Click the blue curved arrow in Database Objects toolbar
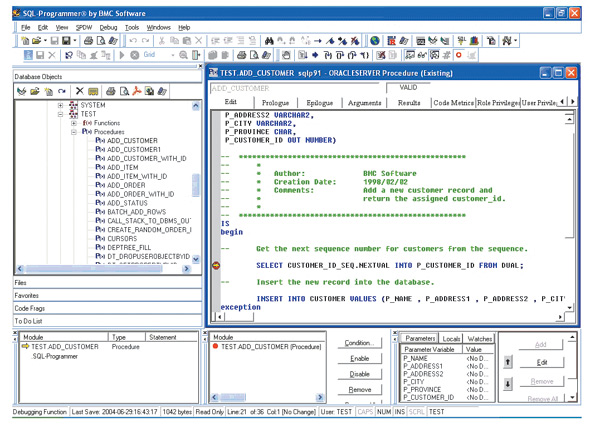600x427 pixels. tap(62, 91)
